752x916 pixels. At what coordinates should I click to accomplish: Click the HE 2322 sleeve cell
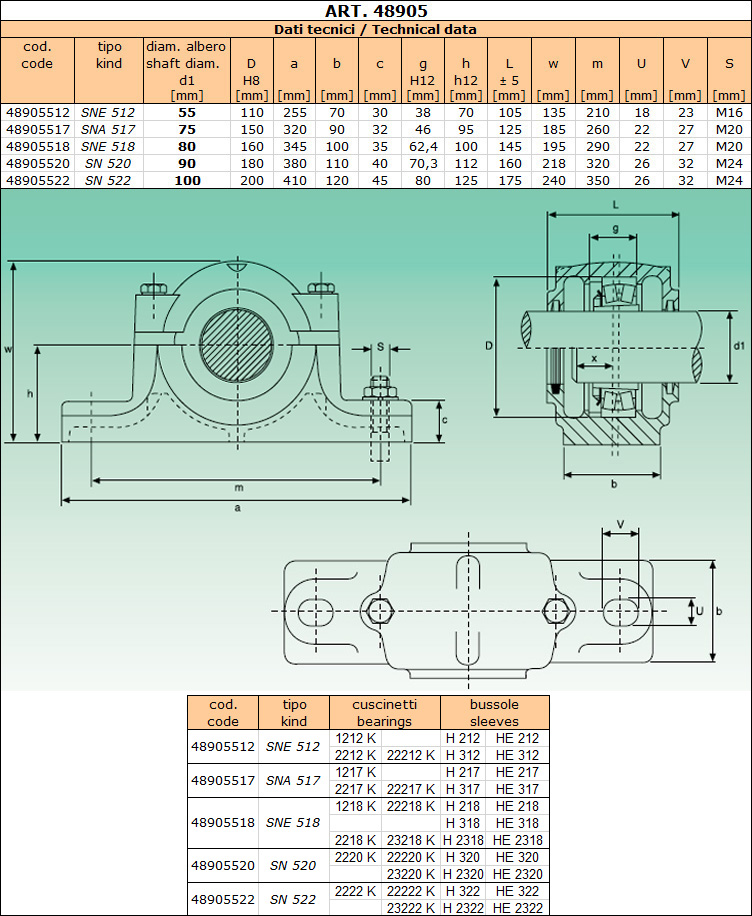pos(517,907)
